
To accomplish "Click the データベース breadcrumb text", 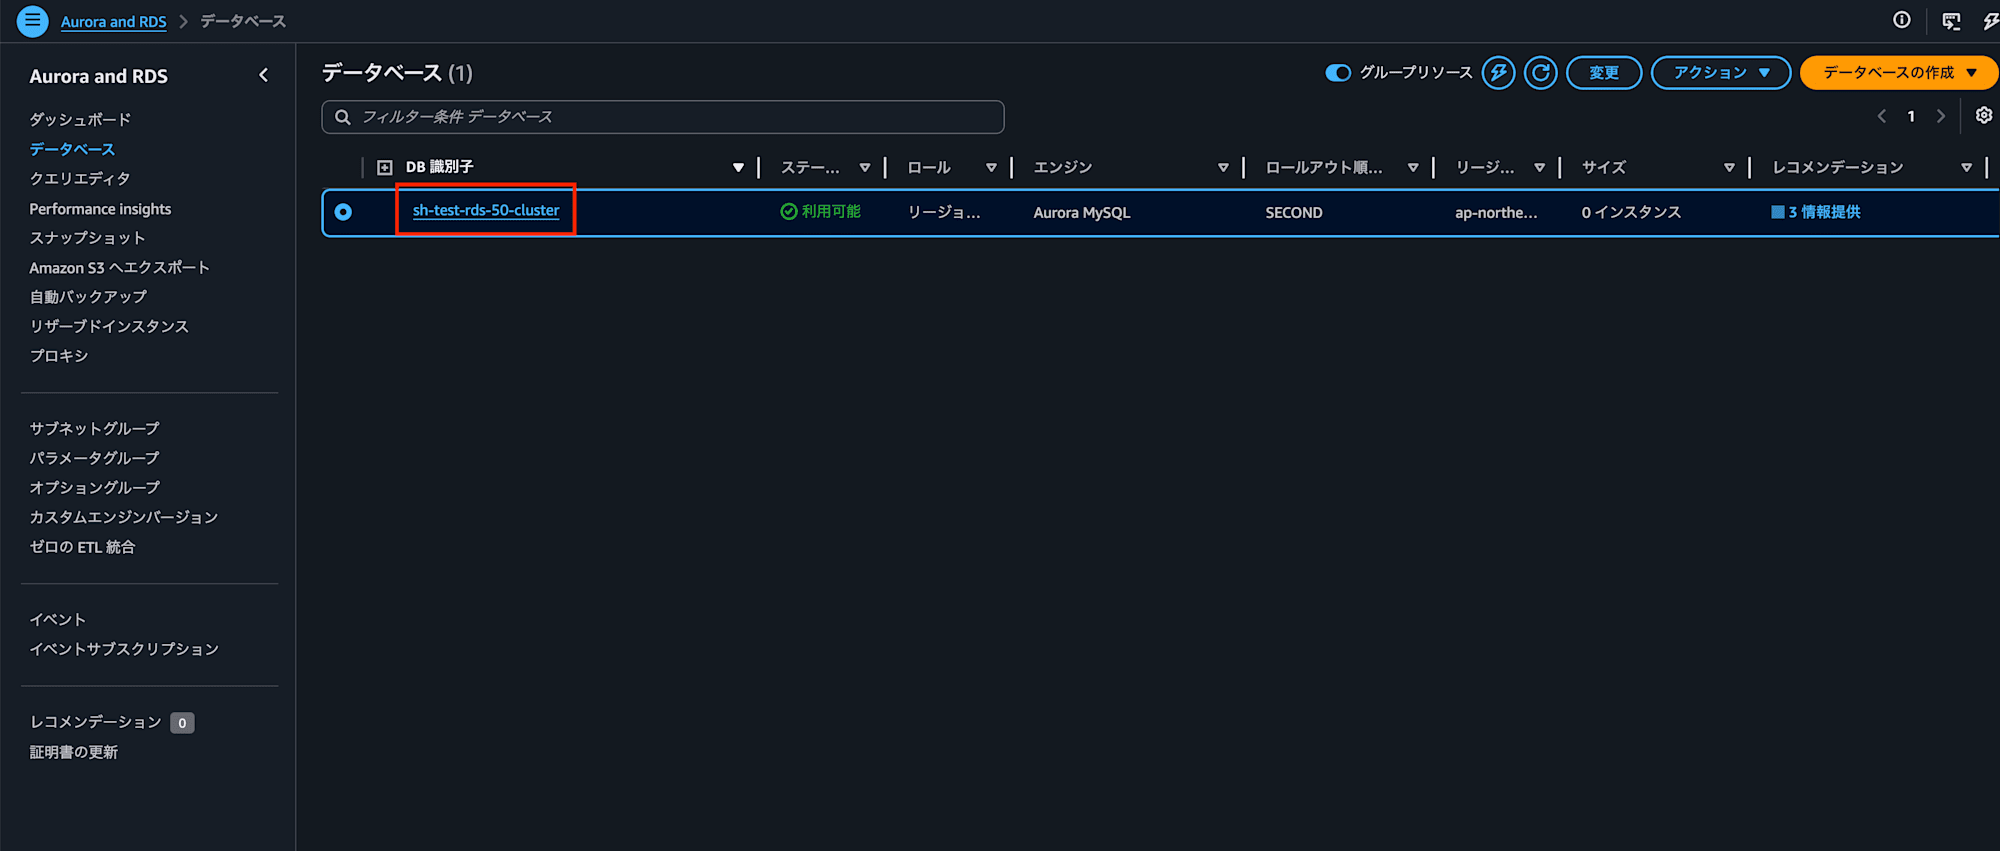I will (243, 21).
